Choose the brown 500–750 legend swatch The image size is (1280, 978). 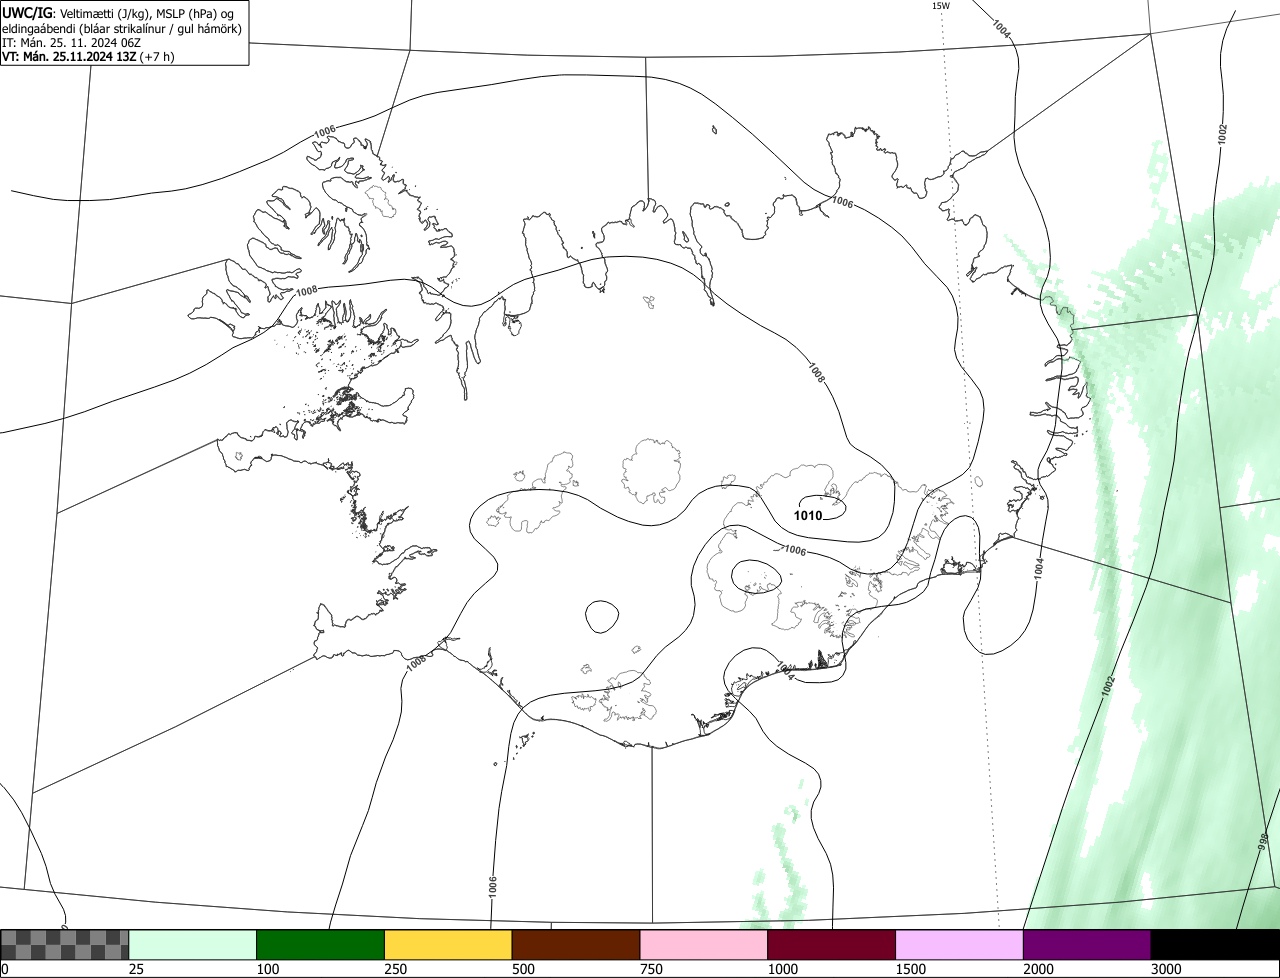click(x=576, y=944)
